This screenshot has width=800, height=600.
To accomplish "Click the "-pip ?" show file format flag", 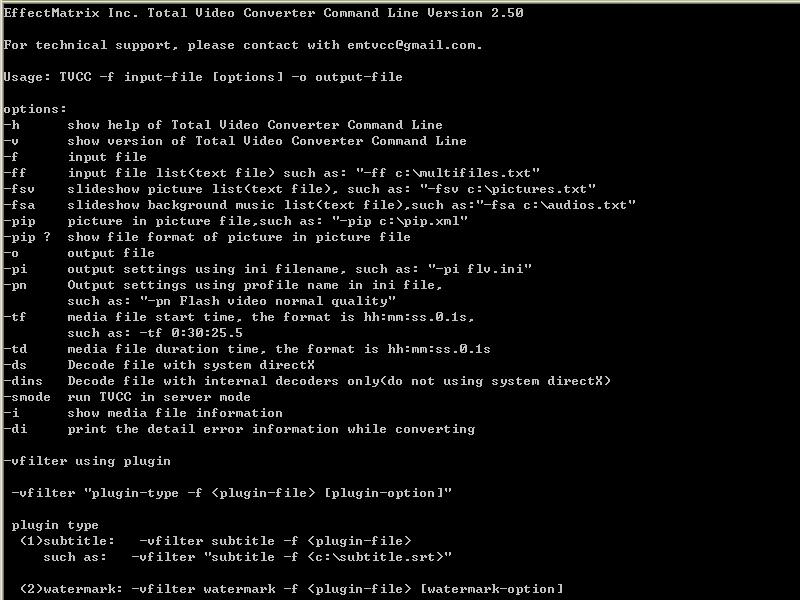I will click(28, 237).
